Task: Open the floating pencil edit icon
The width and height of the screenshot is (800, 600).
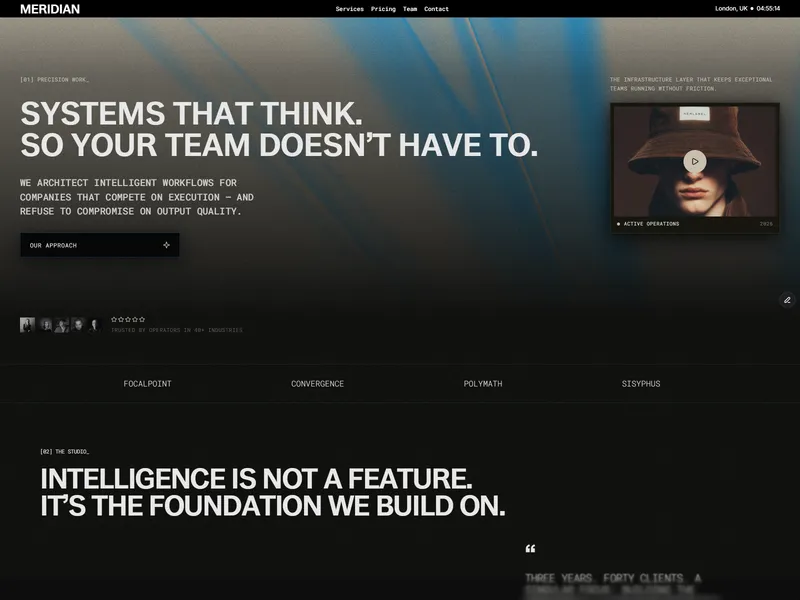Action: pyautogui.click(x=787, y=300)
